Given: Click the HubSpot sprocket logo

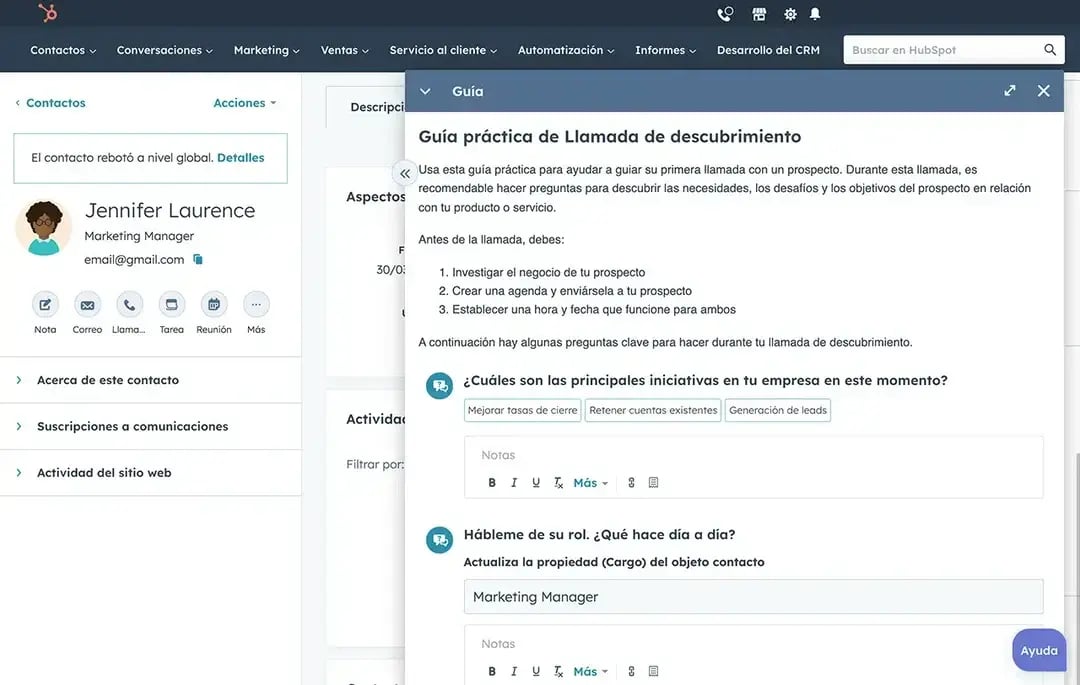Looking at the screenshot, I should [x=48, y=12].
